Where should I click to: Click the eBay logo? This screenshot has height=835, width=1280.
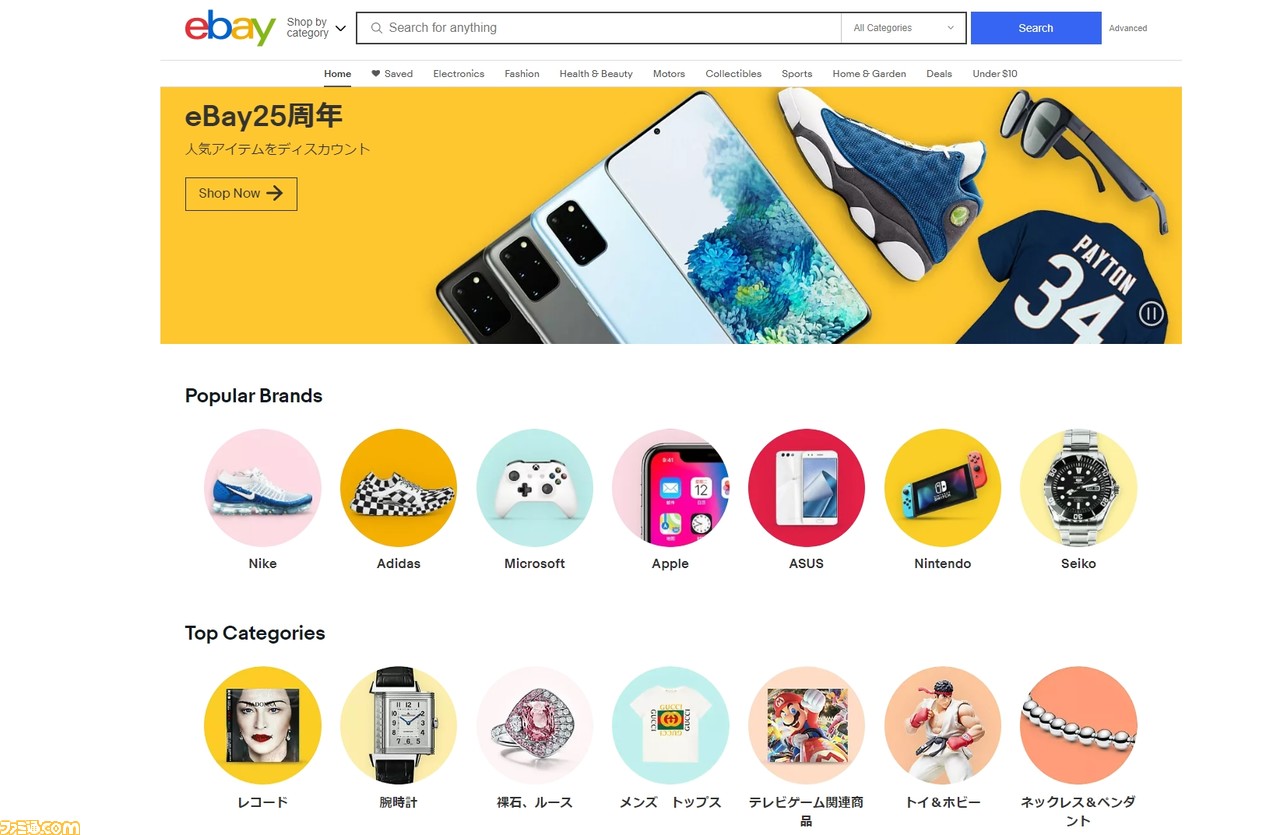tap(230, 28)
